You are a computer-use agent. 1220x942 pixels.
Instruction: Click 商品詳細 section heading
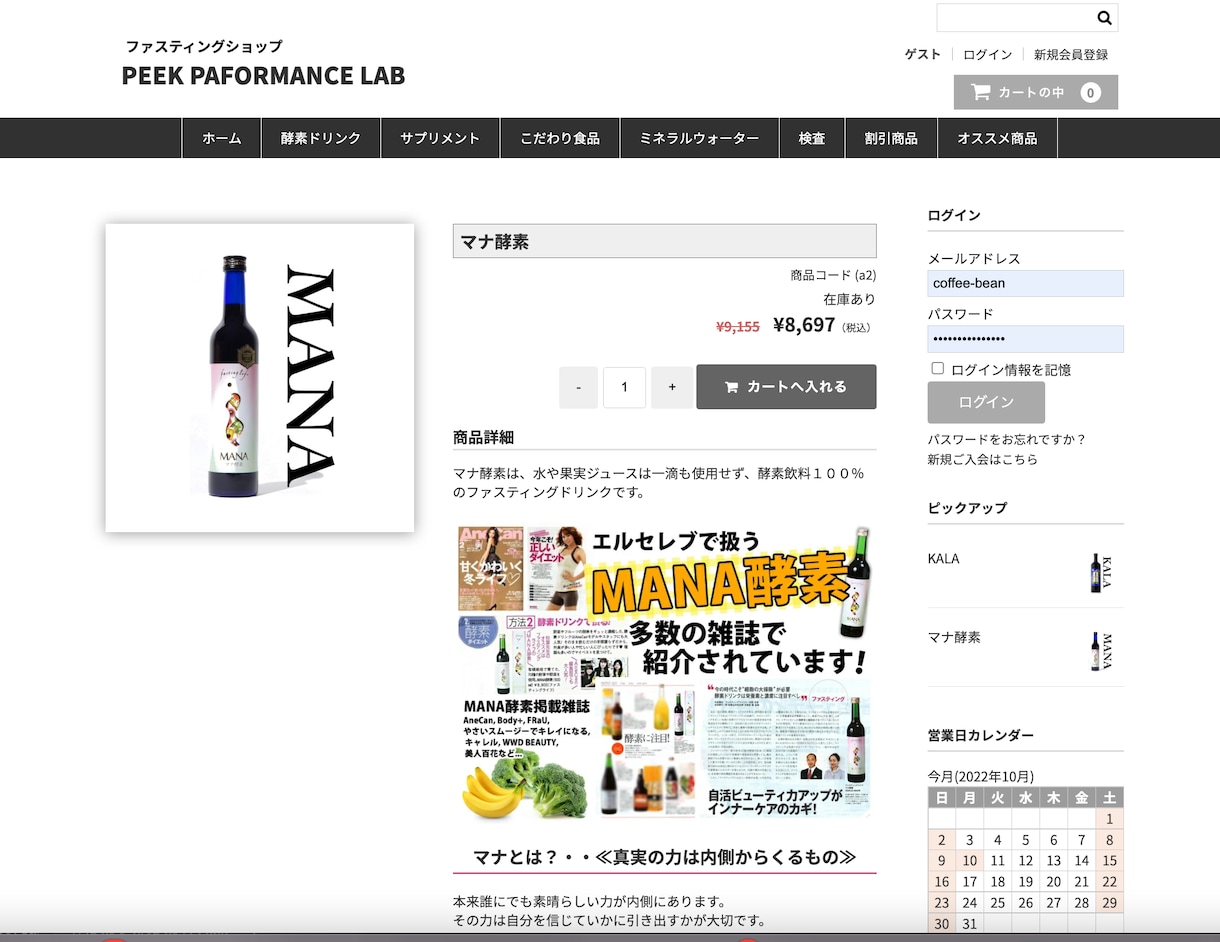483,437
